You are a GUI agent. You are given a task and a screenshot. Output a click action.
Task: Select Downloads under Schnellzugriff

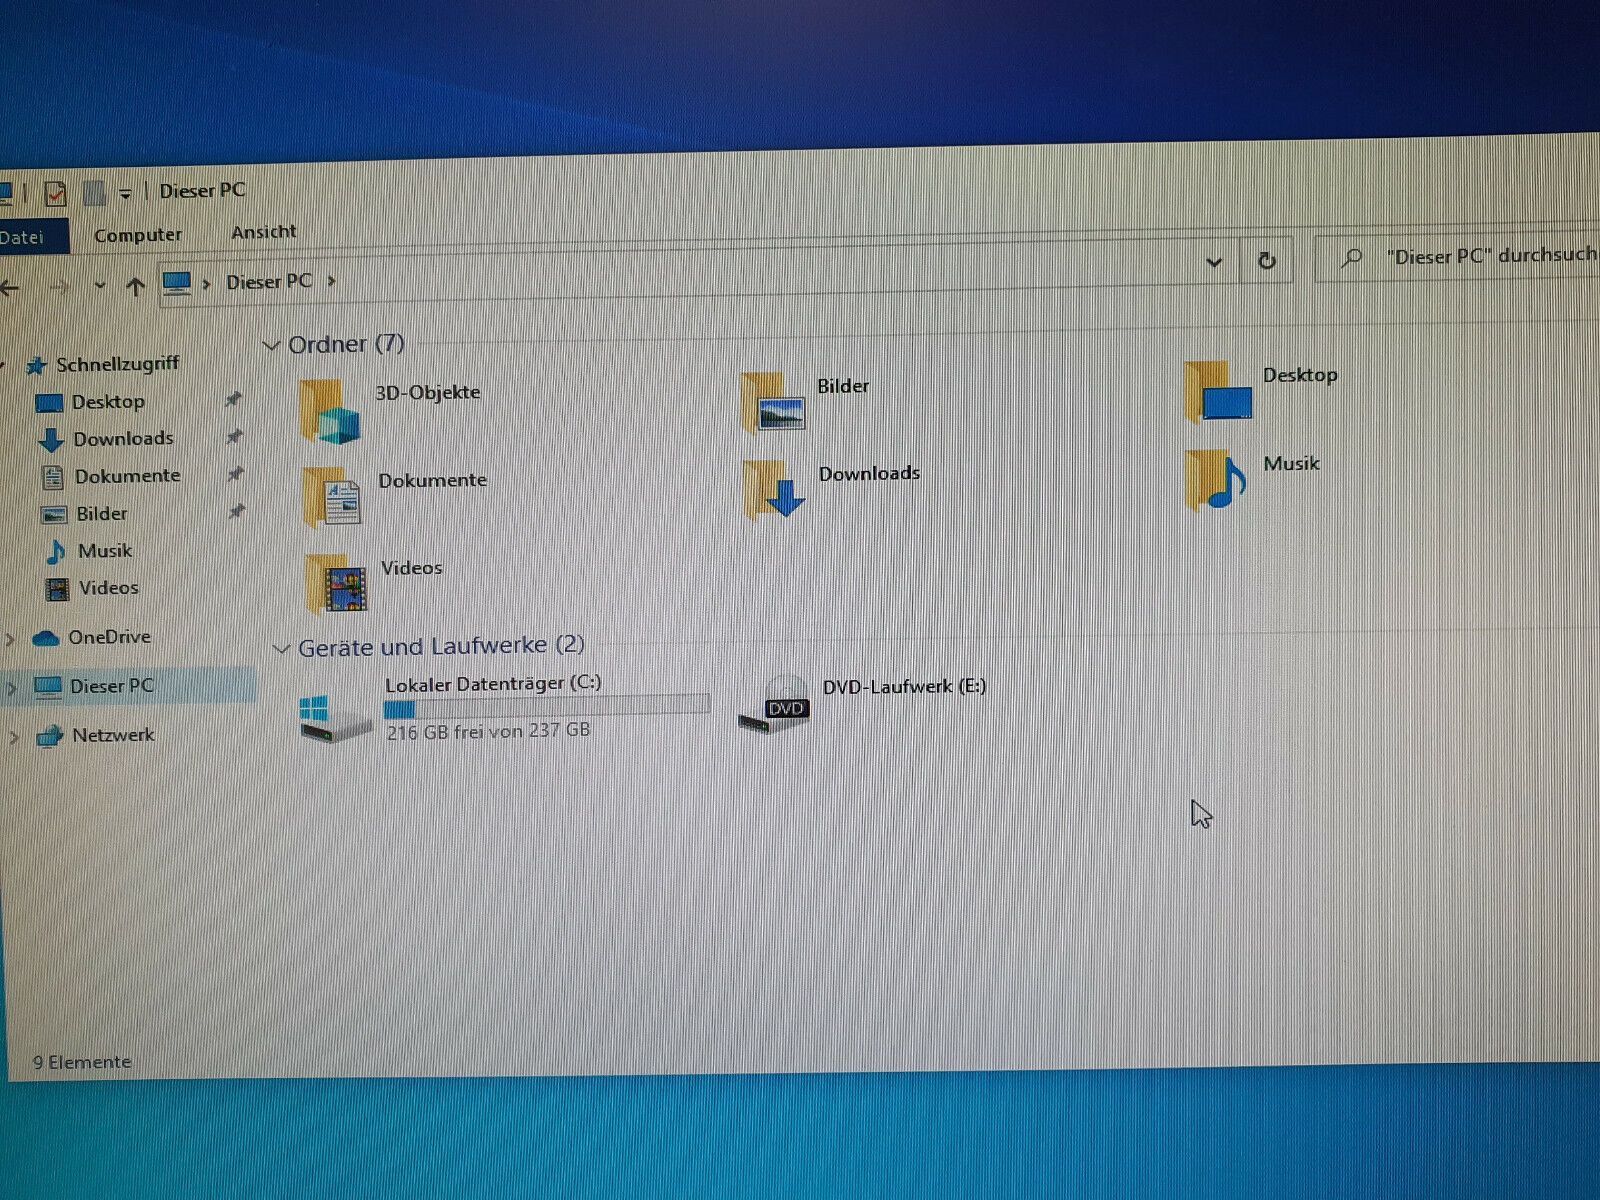click(x=123, y=439)
